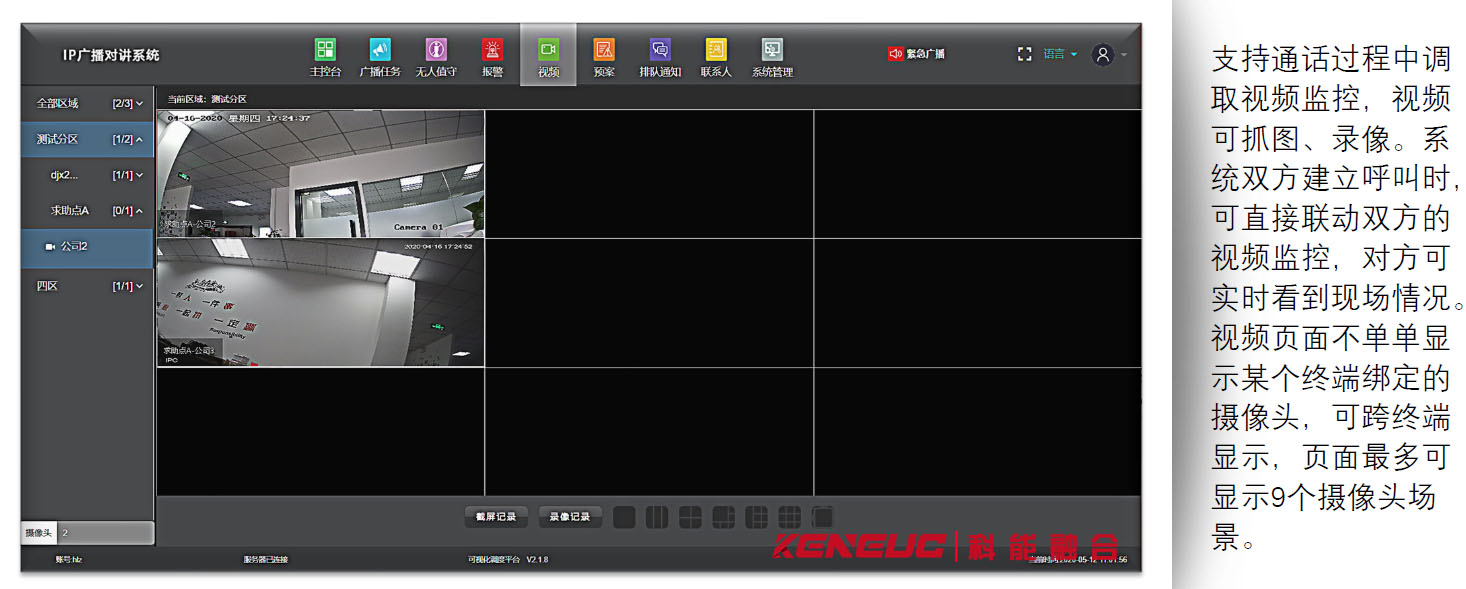Screen dimensions: 1466x589
Task: Click the 账号:hlz status text
Action: tap(68, 559)
